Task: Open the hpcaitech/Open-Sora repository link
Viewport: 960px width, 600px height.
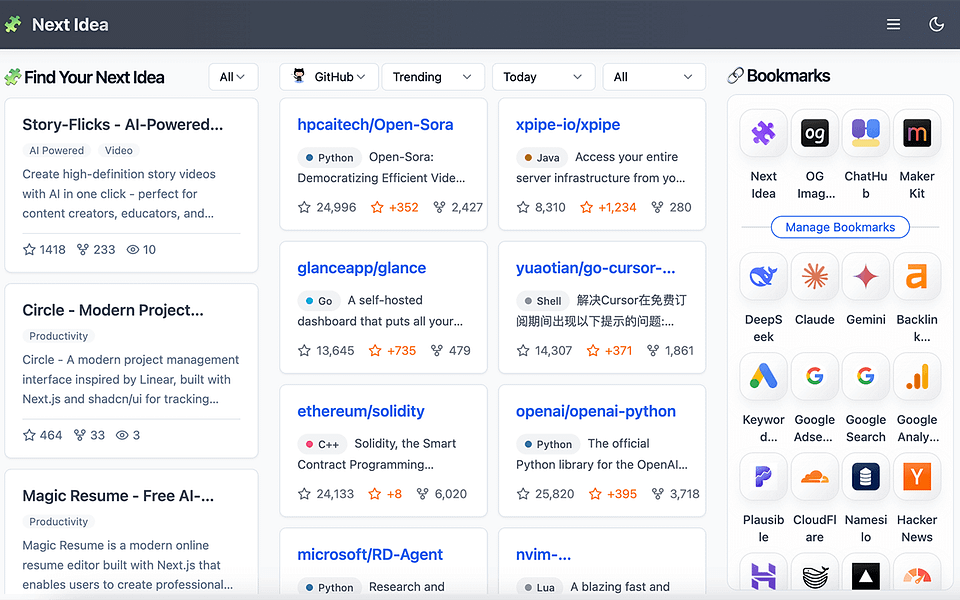Action: [375, 124]
